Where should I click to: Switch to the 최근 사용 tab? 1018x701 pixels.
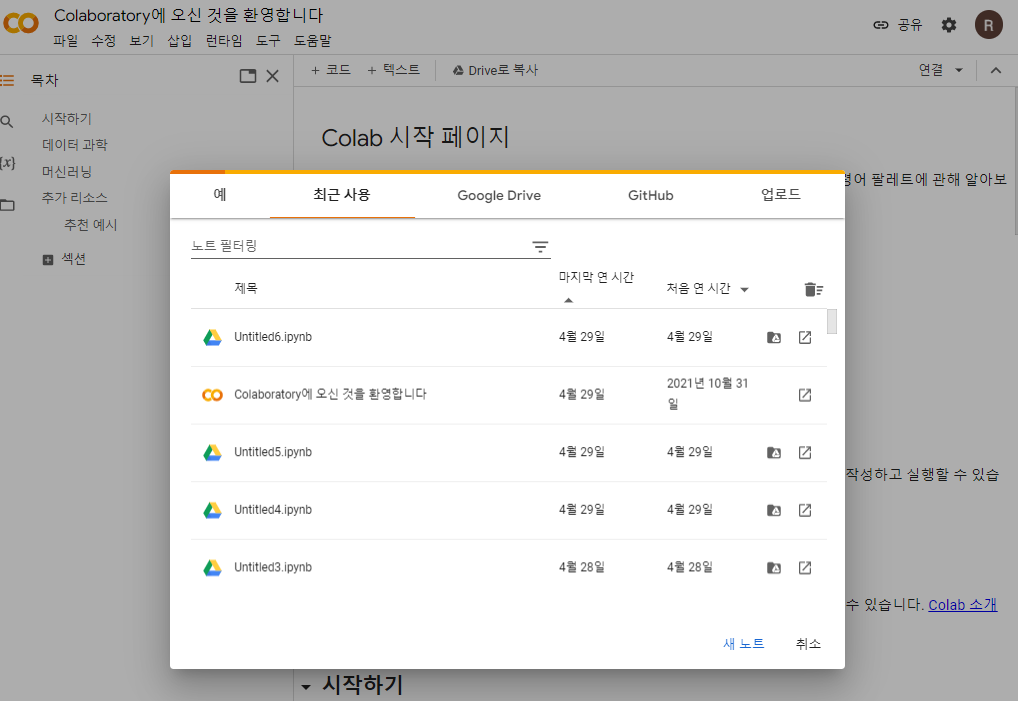pyautogui.click(x=342, y=195)
